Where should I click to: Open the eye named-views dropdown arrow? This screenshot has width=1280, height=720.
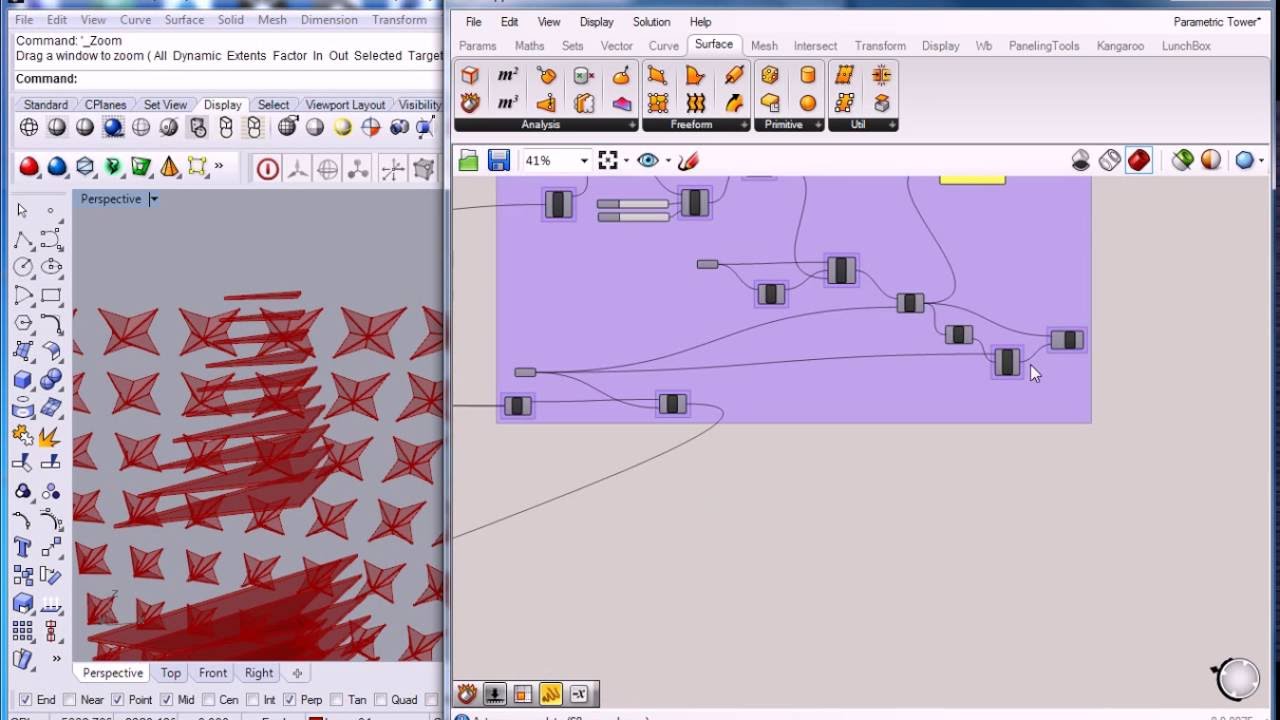tap(667, 160)
